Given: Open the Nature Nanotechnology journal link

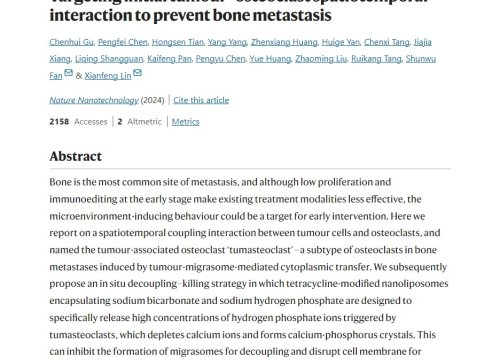Looking at the screenshot, I should click(94, 100).
